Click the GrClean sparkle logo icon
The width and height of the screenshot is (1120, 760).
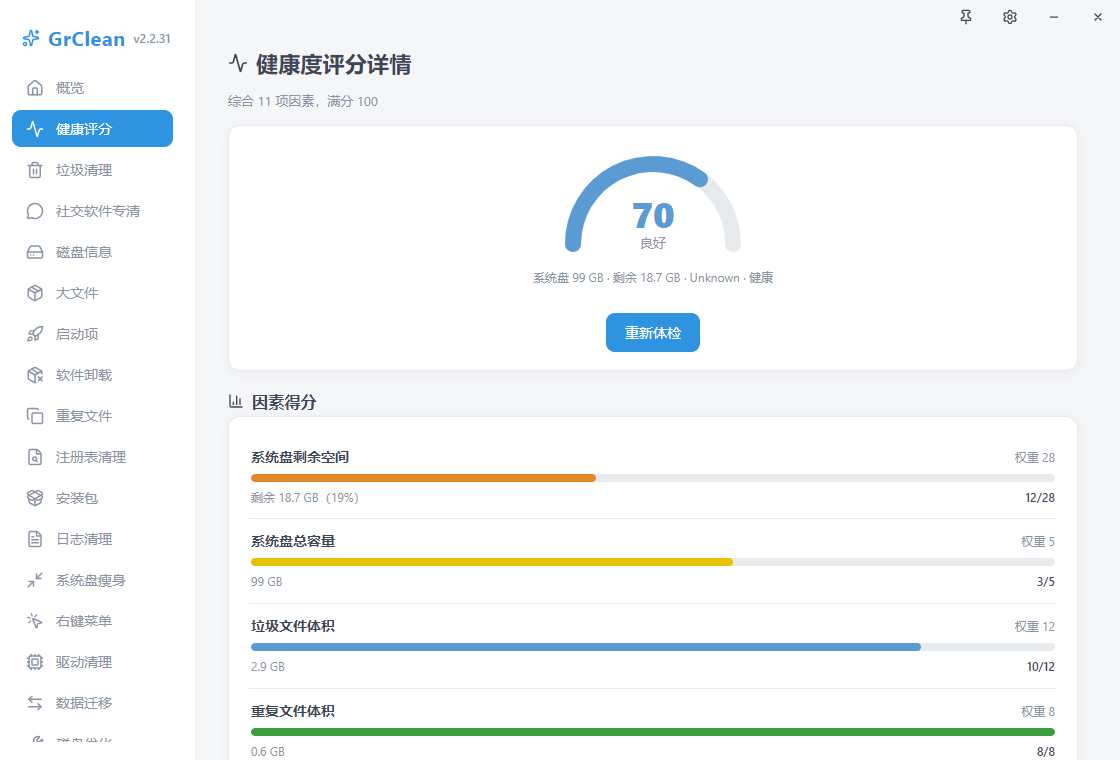tap(31, 39)
